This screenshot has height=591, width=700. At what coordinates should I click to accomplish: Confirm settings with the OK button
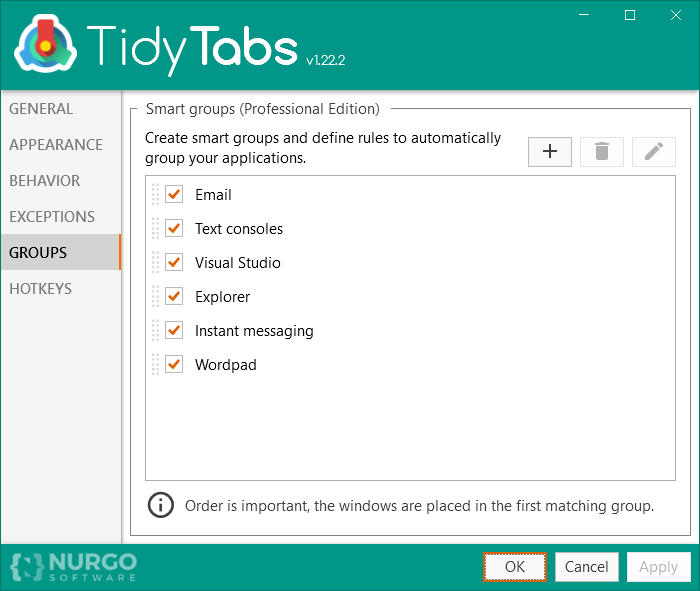pyautogui.click(x=515, y=567)
